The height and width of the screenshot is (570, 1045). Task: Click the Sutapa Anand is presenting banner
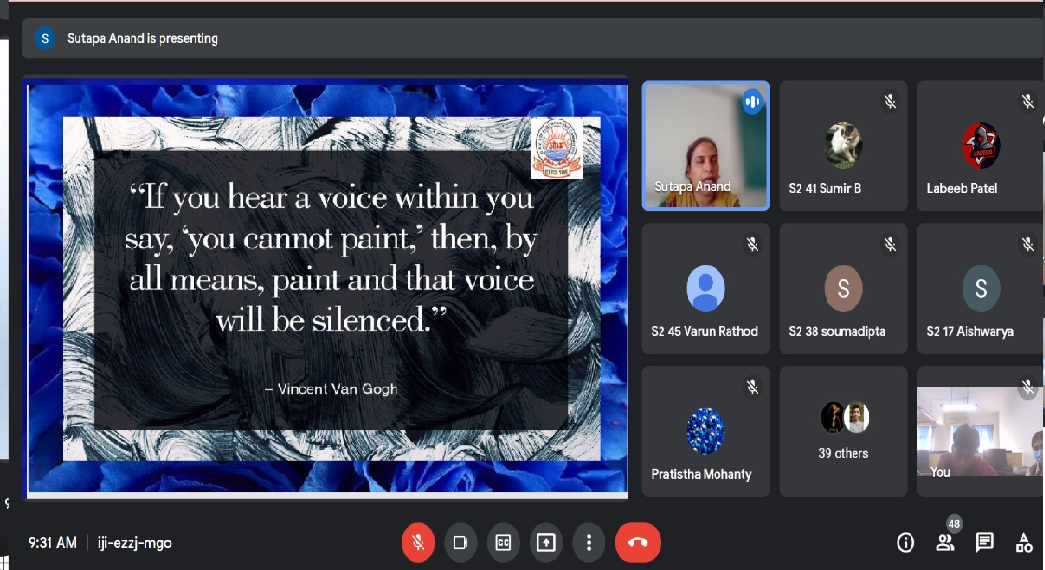142,38
